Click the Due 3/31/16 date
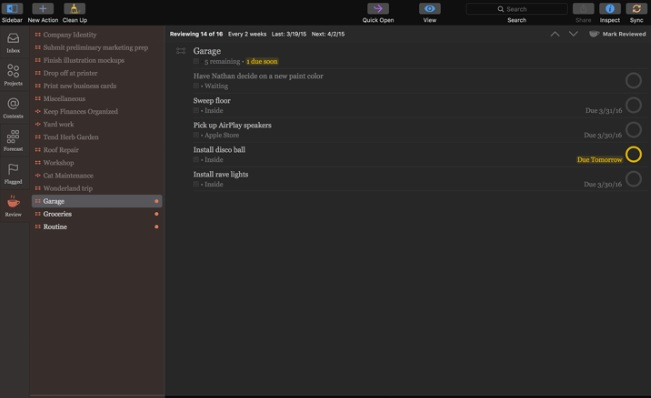This screenshot has width=651, height=398. tap(604, 111)
